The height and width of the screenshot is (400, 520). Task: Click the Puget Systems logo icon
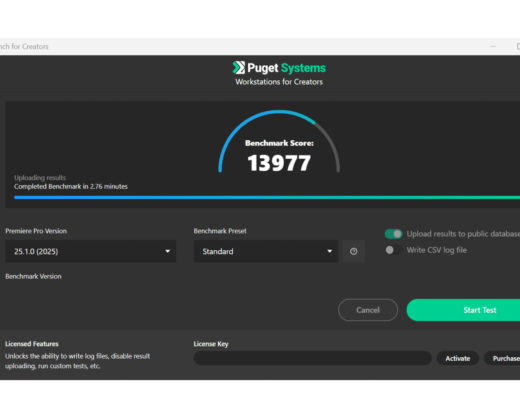pyautogui.click(x=239, y=68)
